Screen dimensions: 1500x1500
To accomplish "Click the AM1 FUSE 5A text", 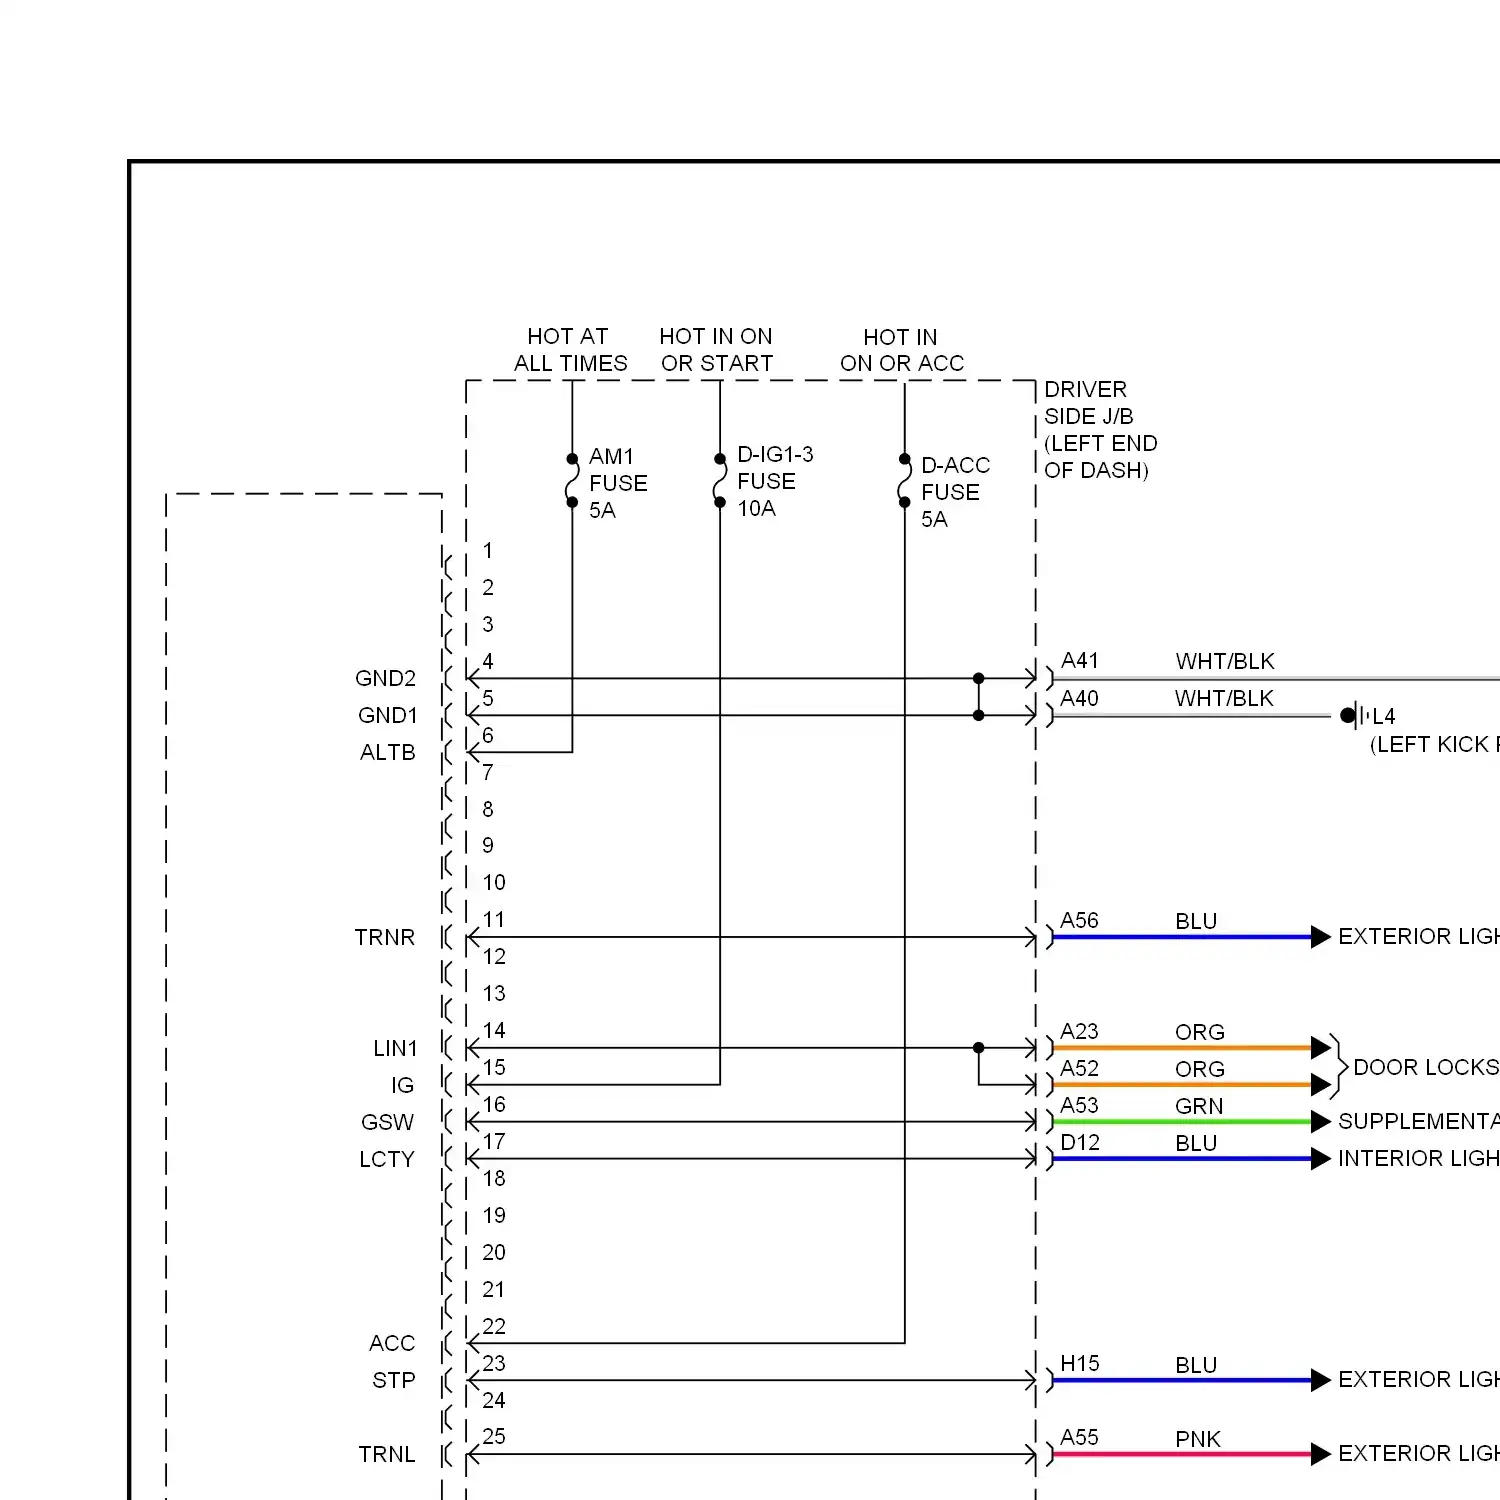I will (x=618, y=483).
